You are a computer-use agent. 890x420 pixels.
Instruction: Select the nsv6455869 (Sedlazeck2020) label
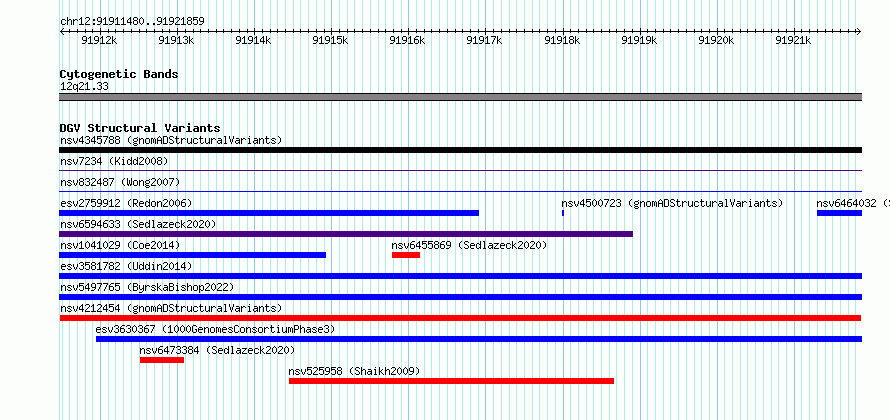click(469, 245)
